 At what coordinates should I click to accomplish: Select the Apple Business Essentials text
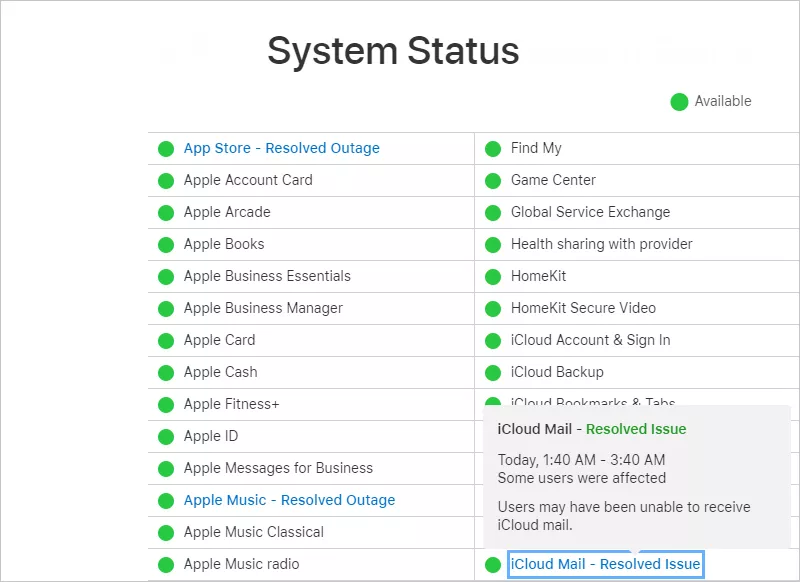coord(267,276)
